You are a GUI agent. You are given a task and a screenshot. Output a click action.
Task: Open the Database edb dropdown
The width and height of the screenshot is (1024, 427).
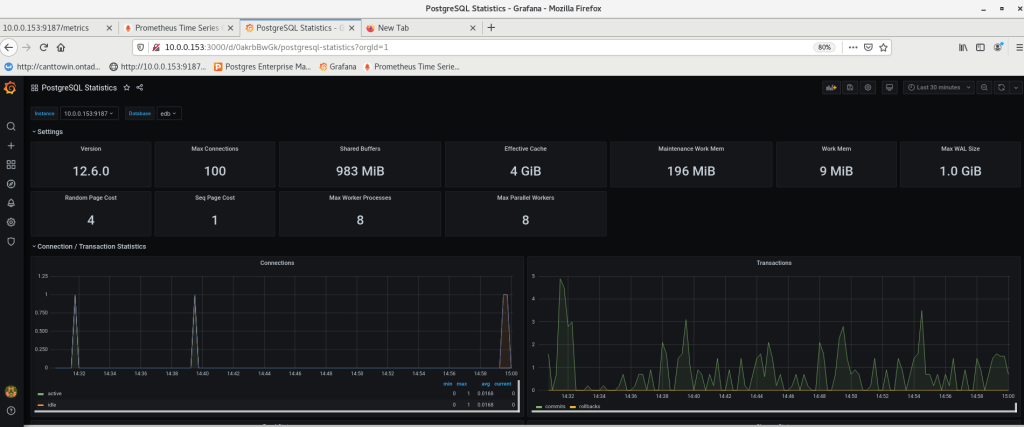click(x=169, y=114)
